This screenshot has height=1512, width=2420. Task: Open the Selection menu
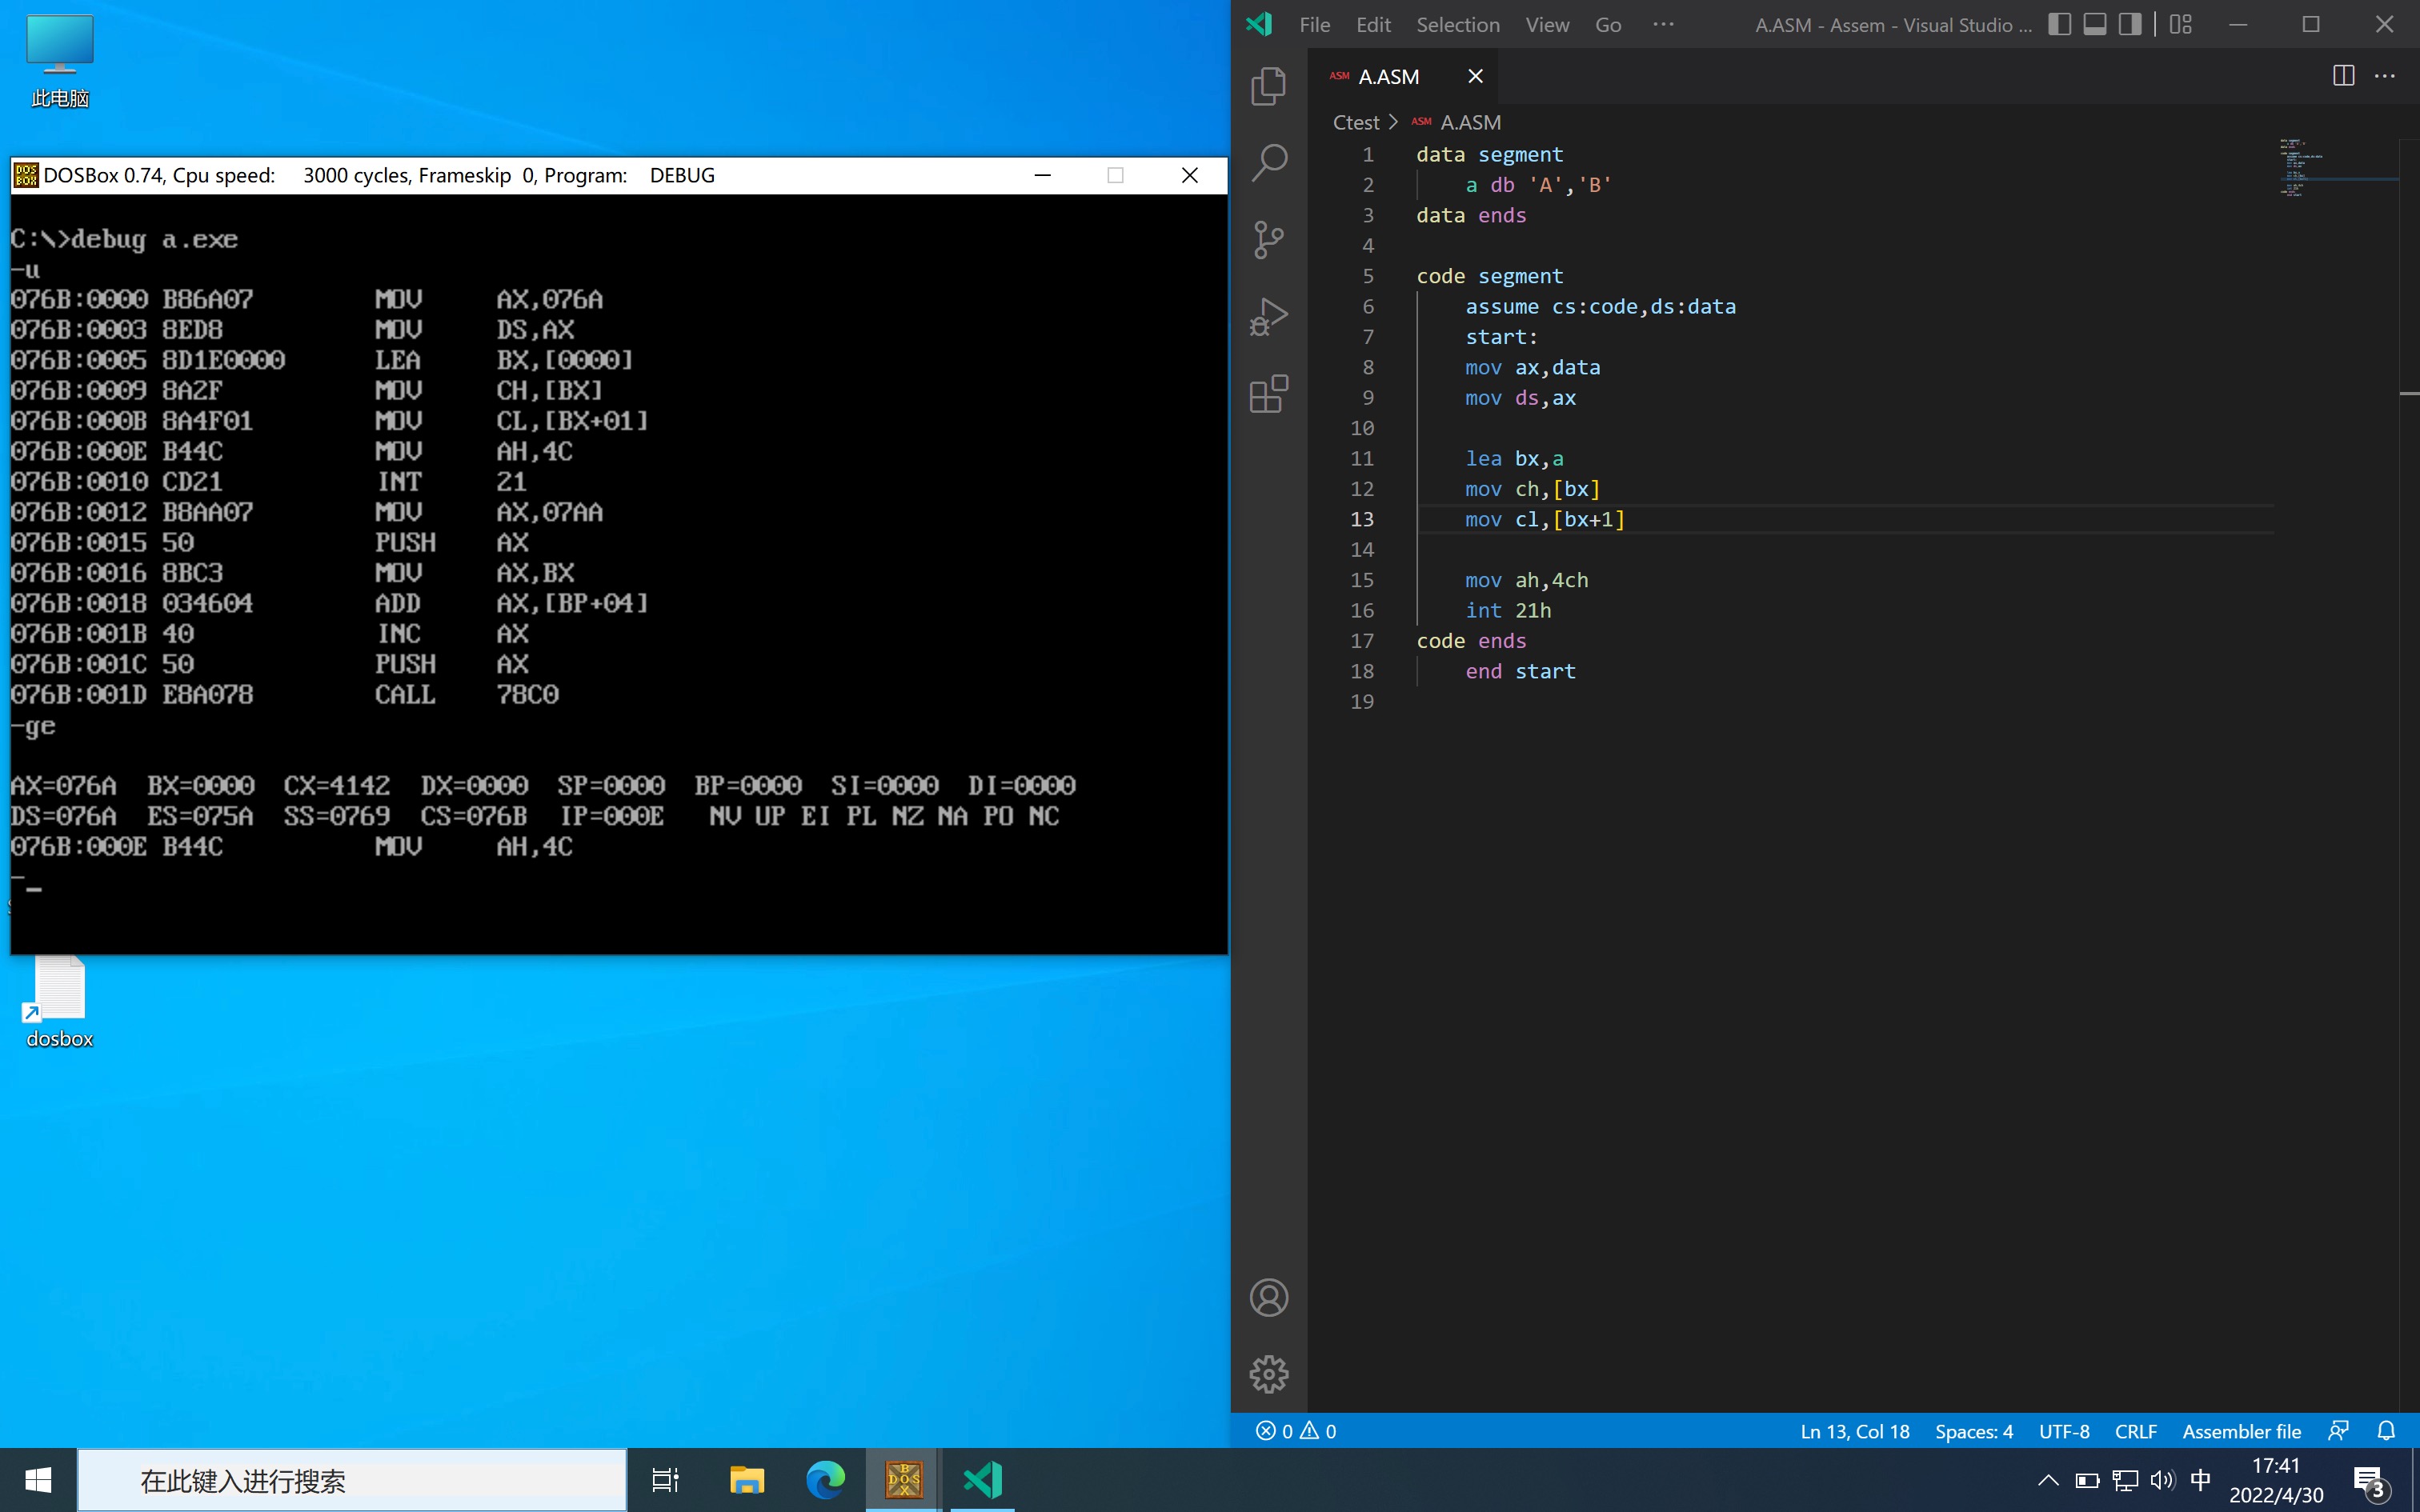1457,25
